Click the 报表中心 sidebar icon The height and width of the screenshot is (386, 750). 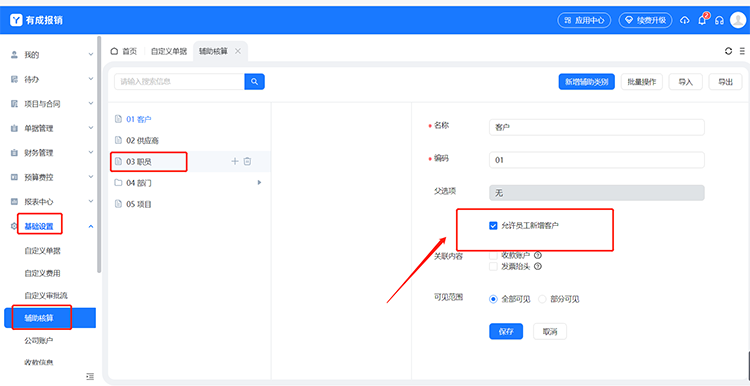click(x=14, y=201)
